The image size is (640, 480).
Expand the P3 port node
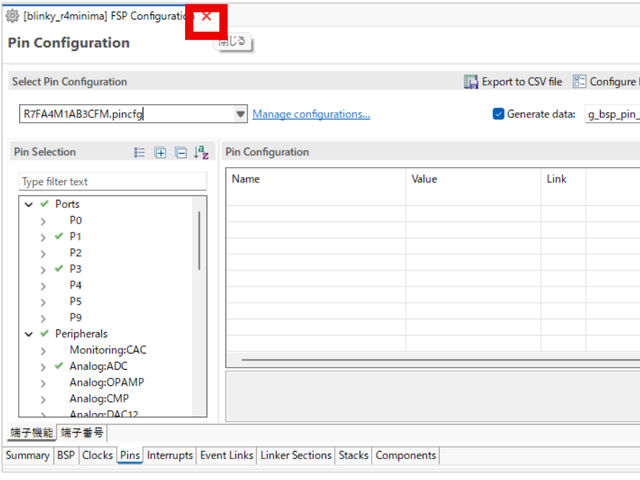43,270
